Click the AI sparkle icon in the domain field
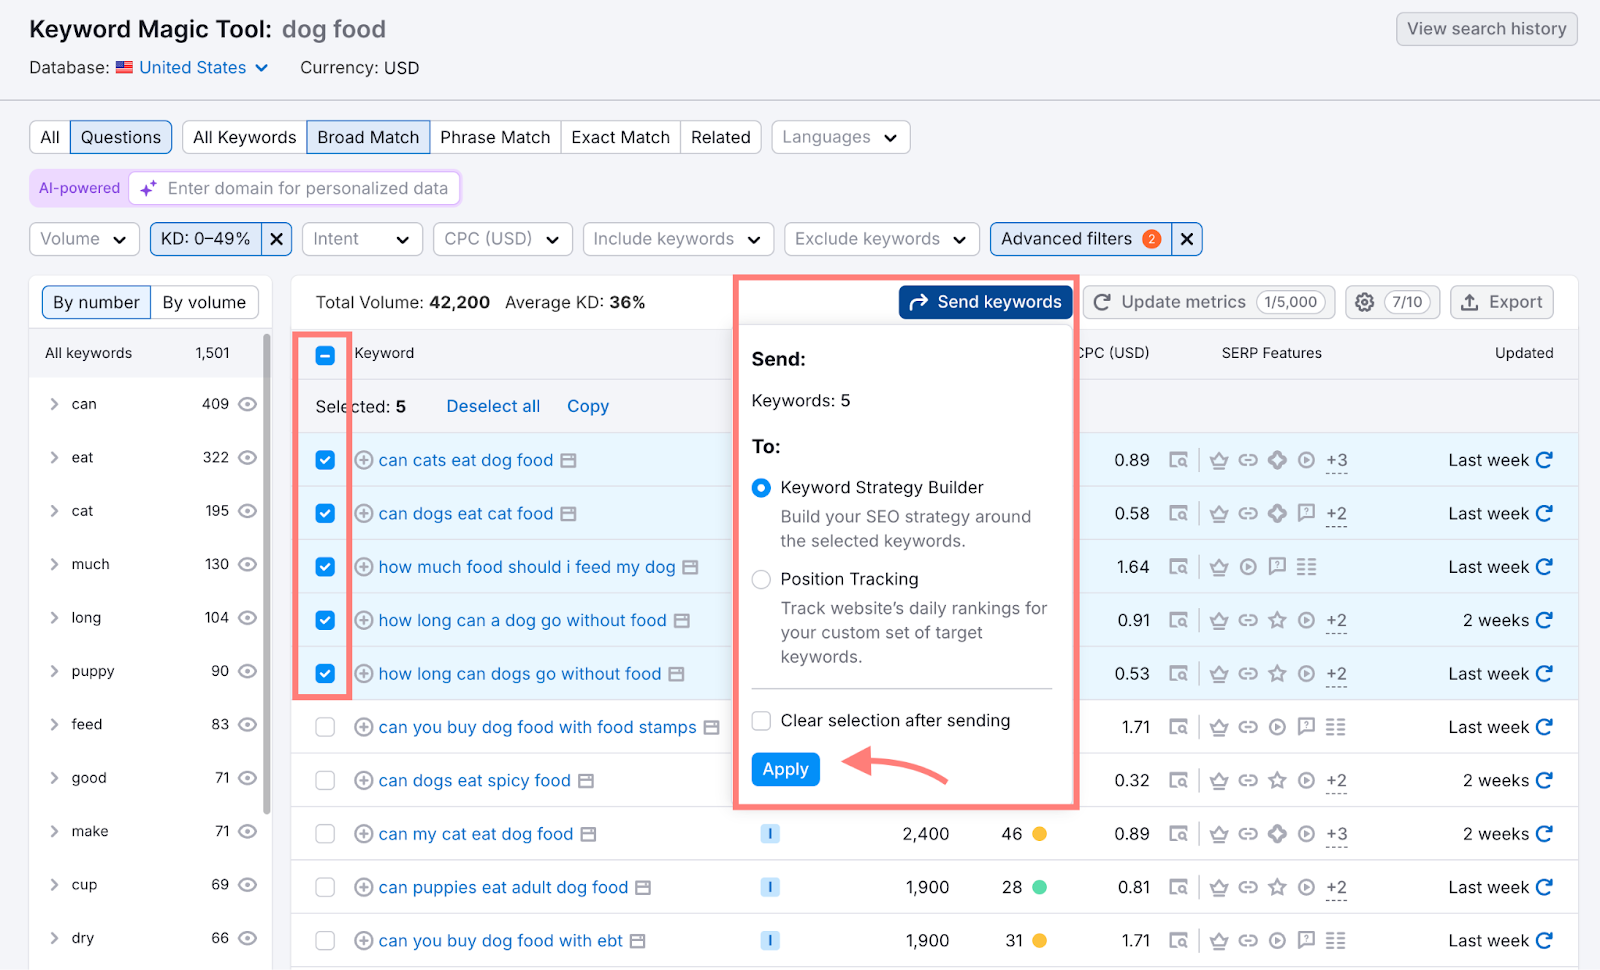The image size is (1600, 970). [x=149, y=188]
